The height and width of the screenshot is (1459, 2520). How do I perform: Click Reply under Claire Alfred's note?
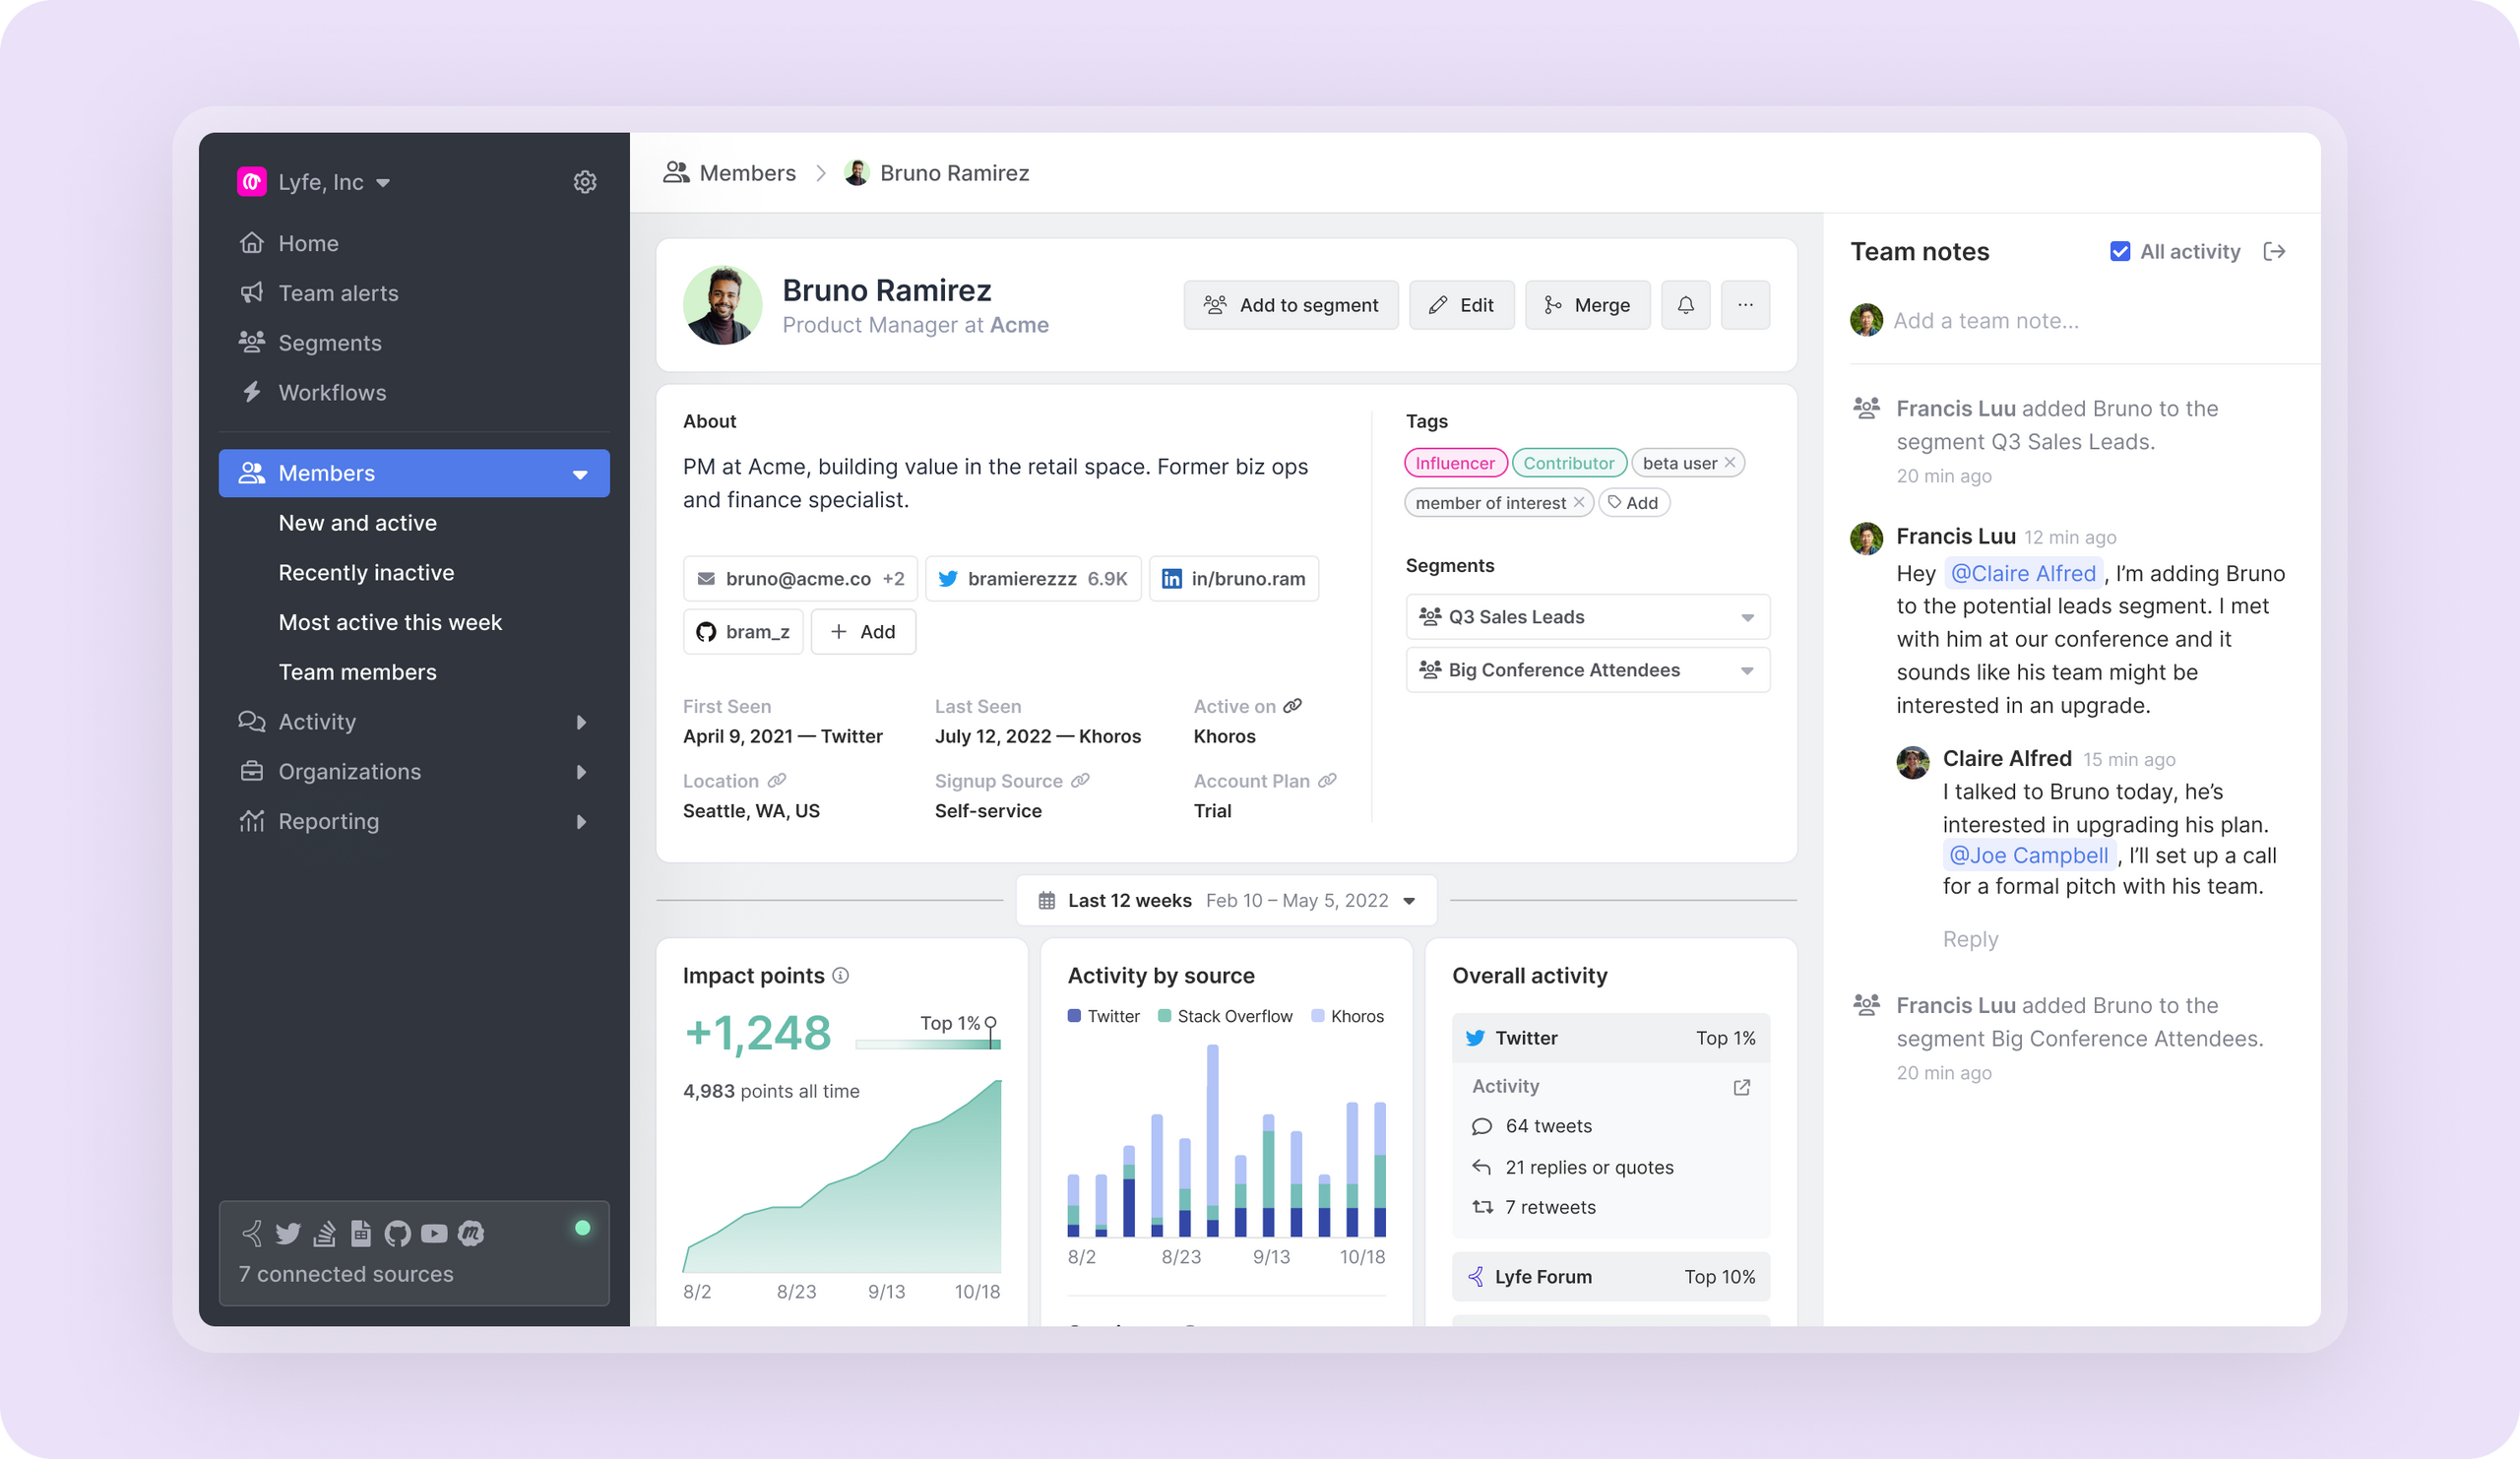click(x=1969, y=939)
